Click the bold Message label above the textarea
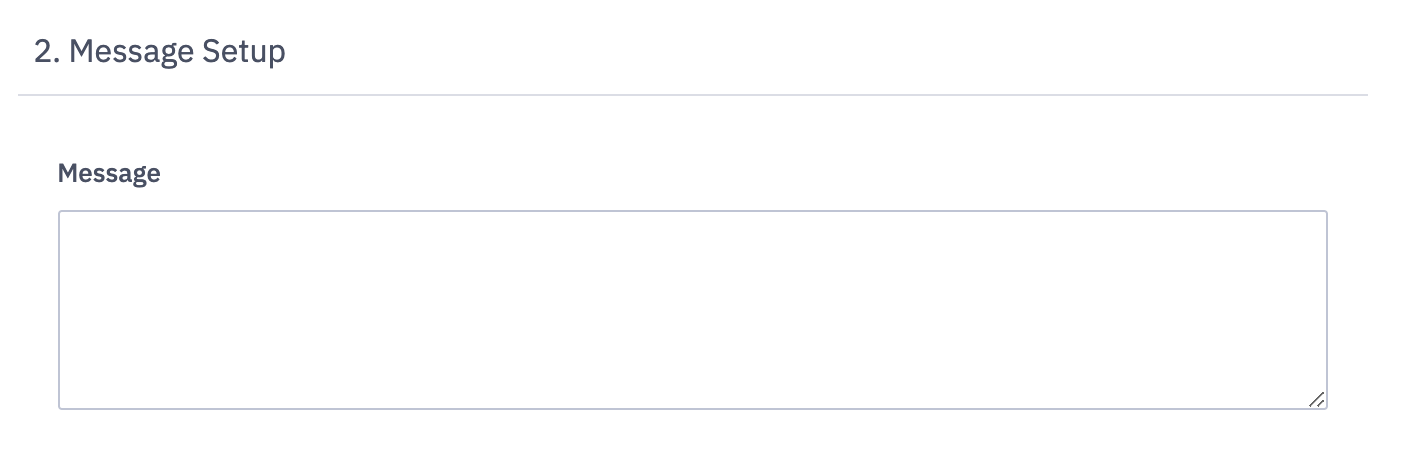This screenshot has height=464, width=1404. click(109, 173)
